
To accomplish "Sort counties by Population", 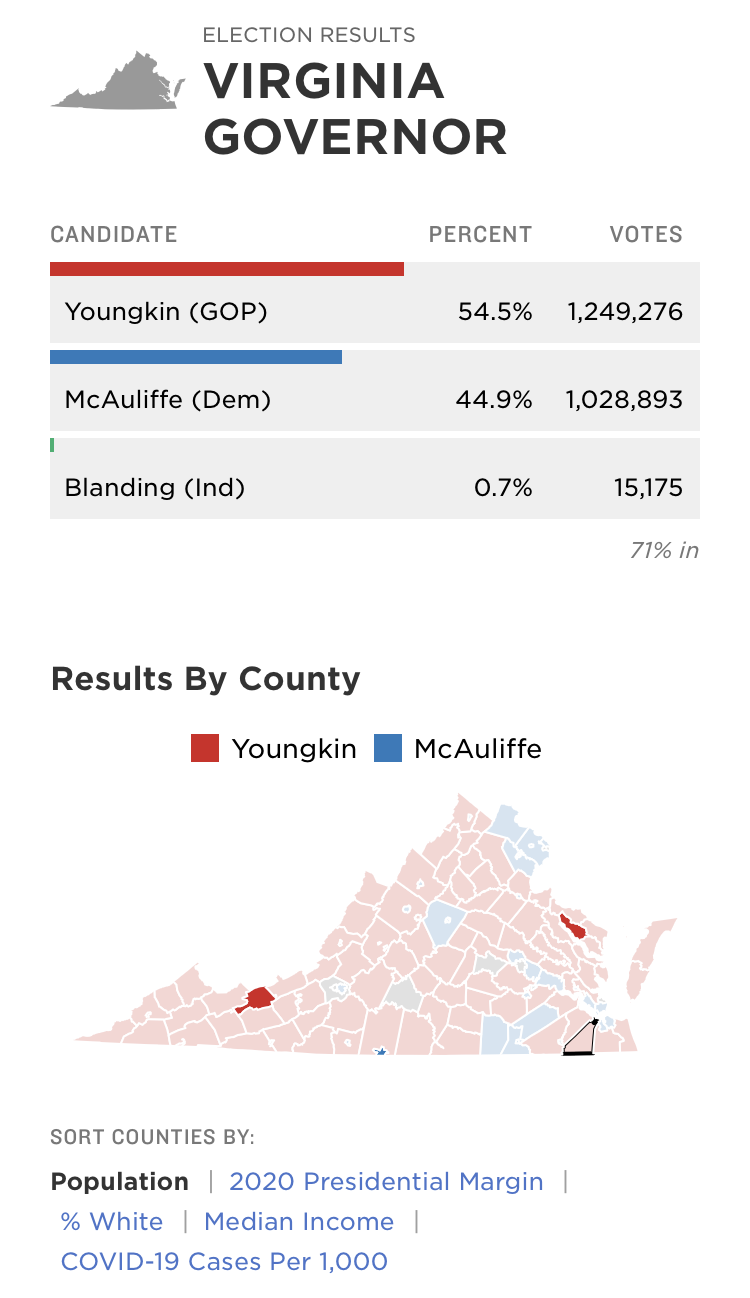I will tap(120, 1181).
